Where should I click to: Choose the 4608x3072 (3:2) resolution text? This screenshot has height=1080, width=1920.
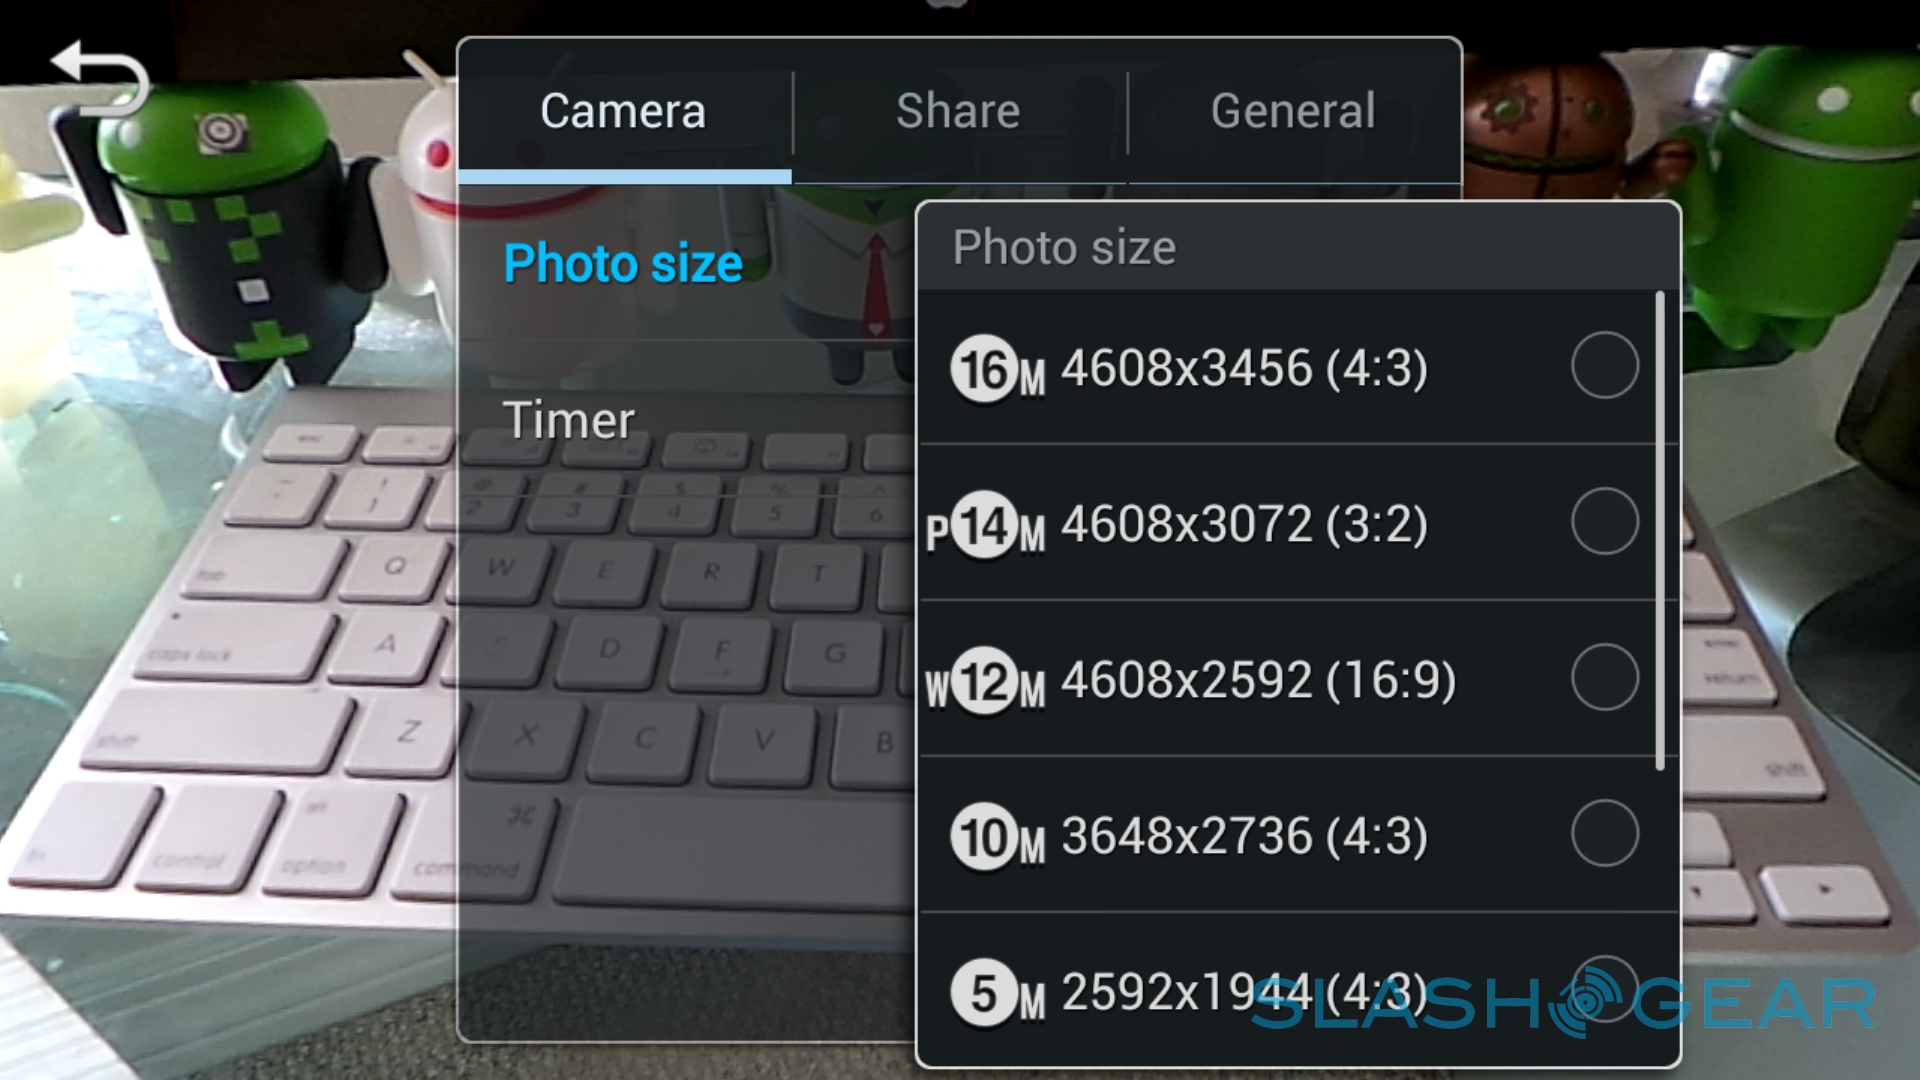[x=1244, y=524]
